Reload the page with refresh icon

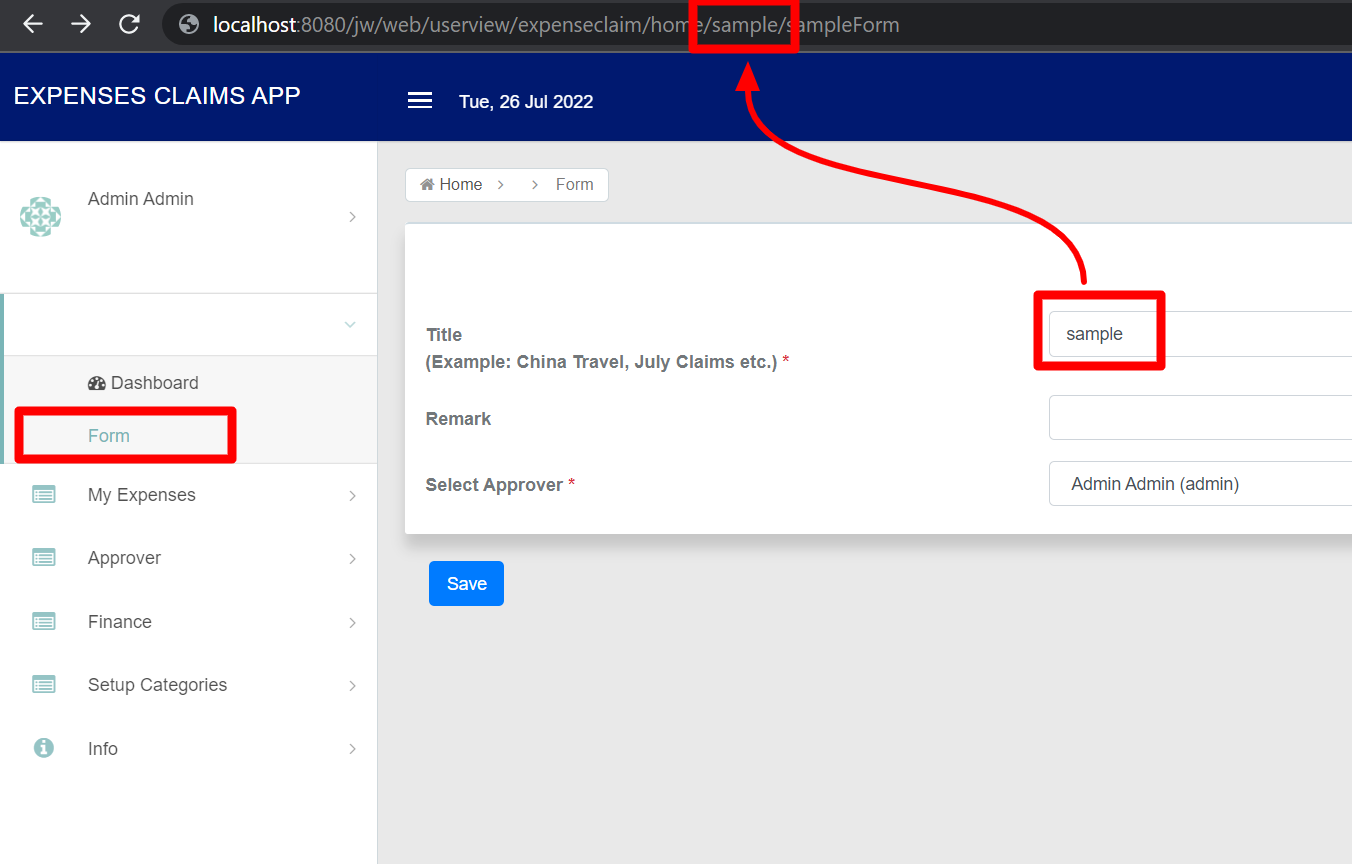click(x=129, y=24)
